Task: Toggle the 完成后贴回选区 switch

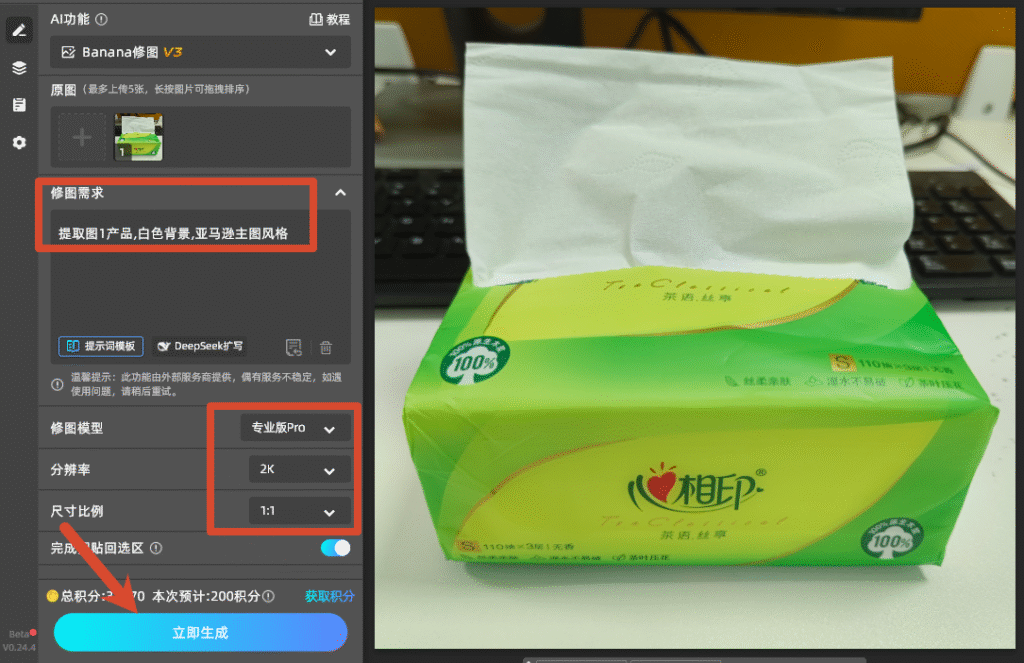Action: click(x=336, y=548)
